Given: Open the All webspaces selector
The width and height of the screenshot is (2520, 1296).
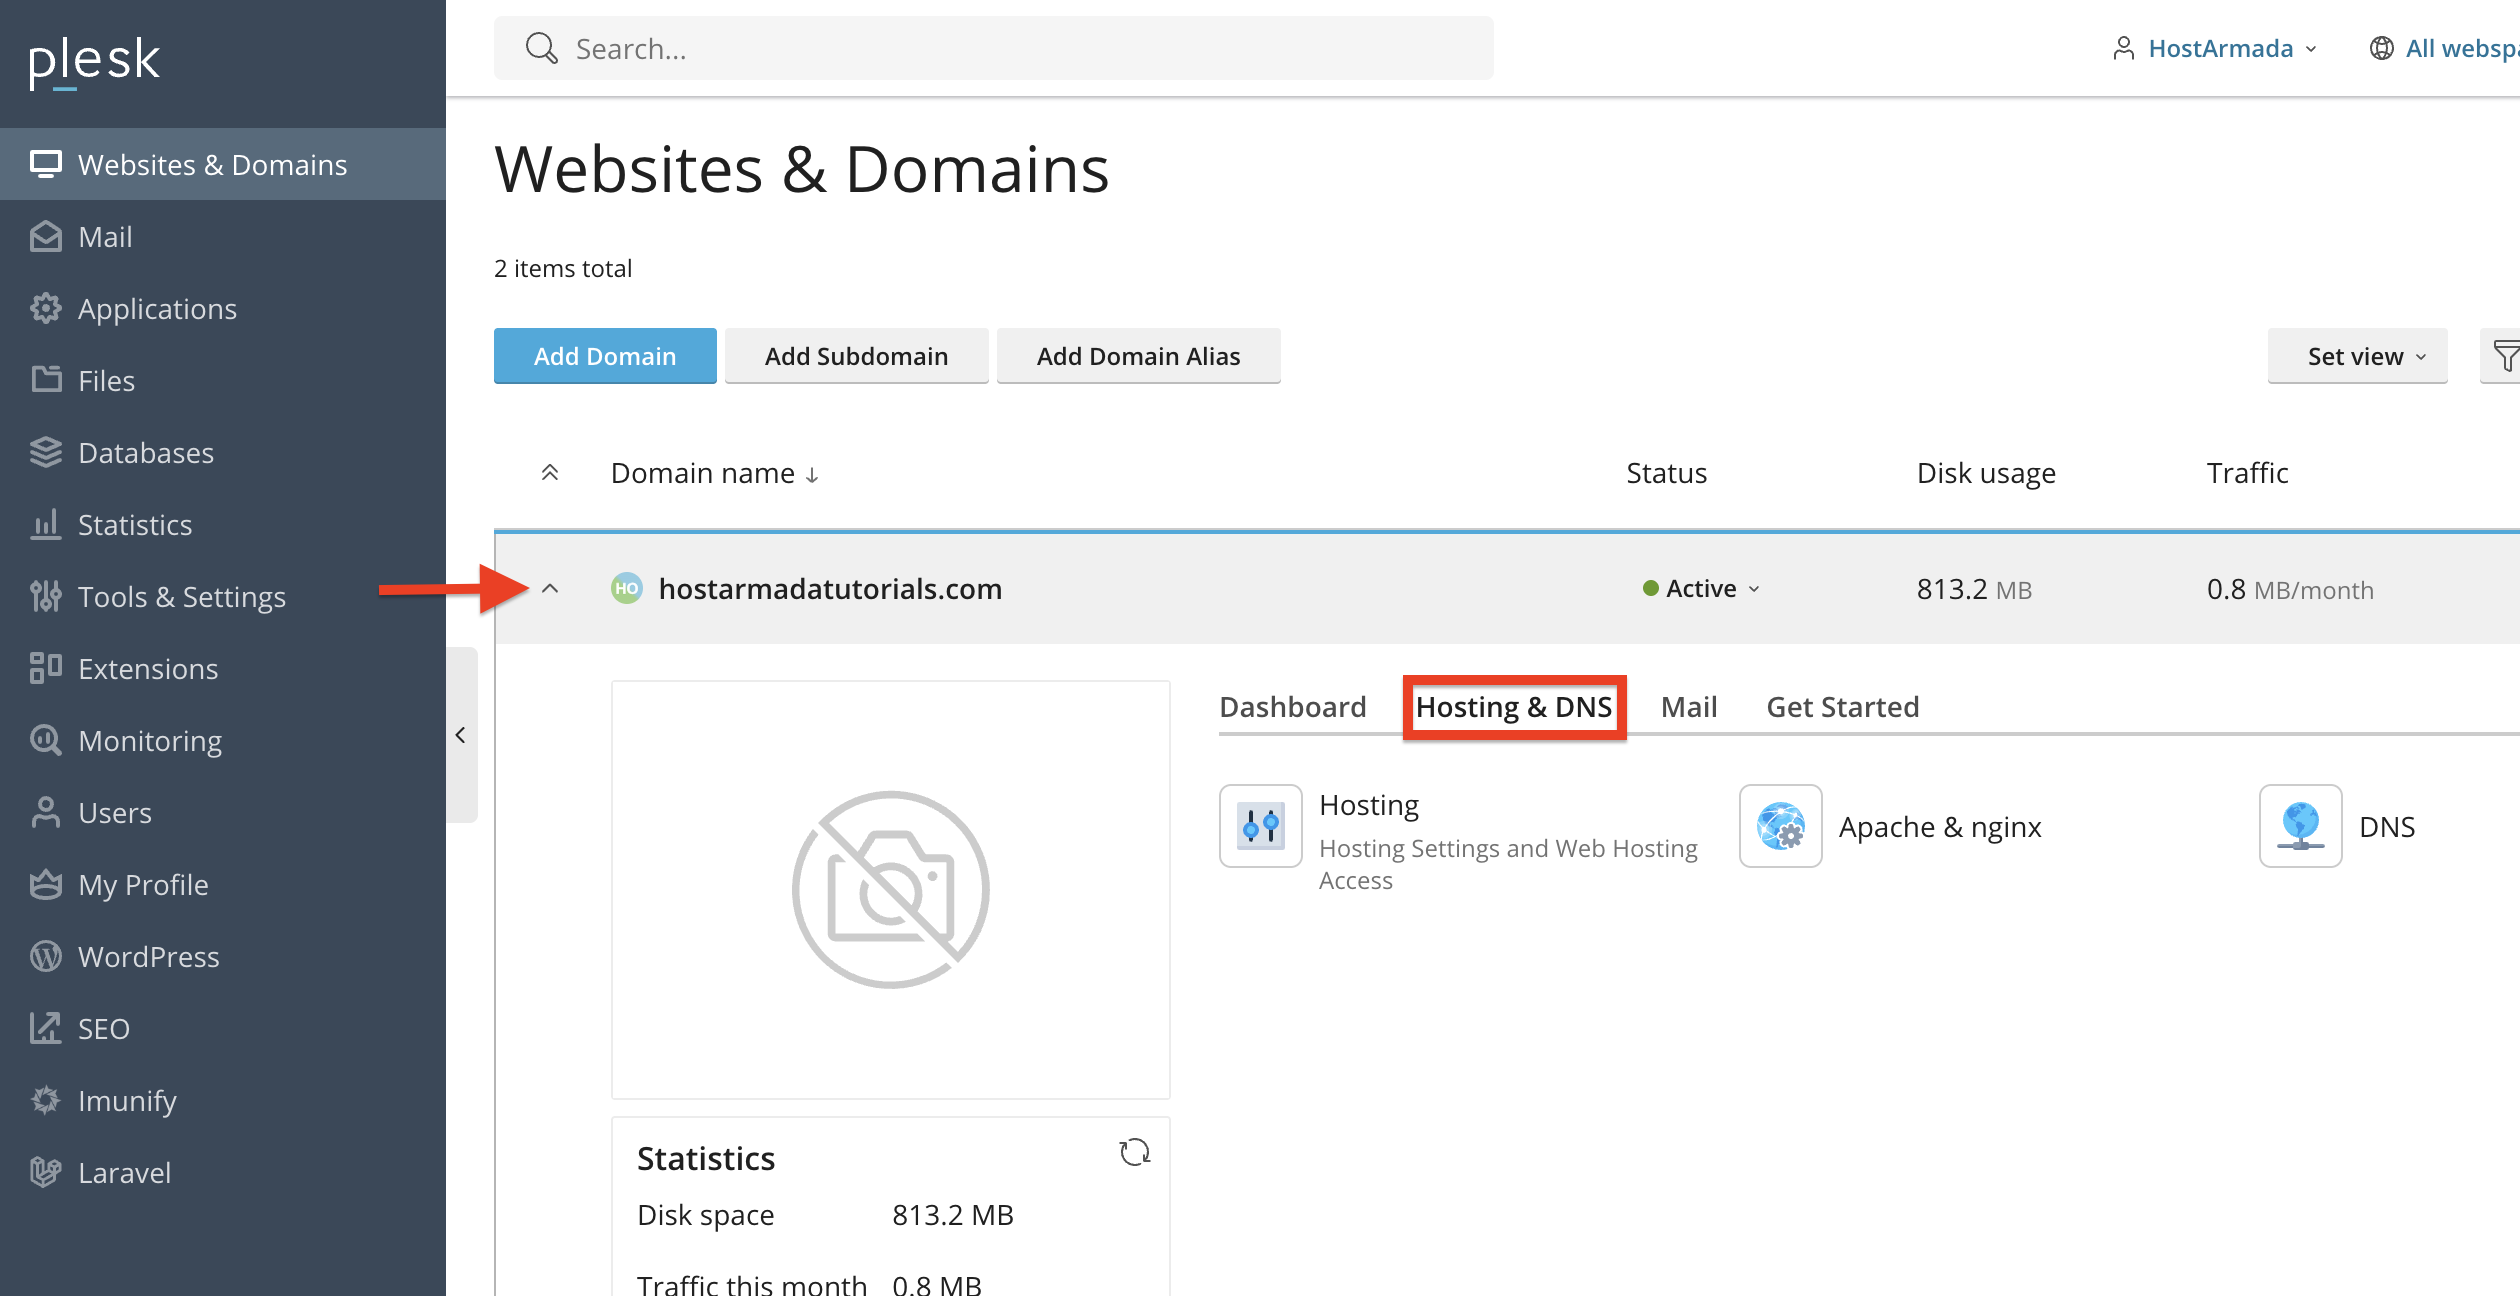Looking at the screenshot, I should click(x=2443, y=48).
